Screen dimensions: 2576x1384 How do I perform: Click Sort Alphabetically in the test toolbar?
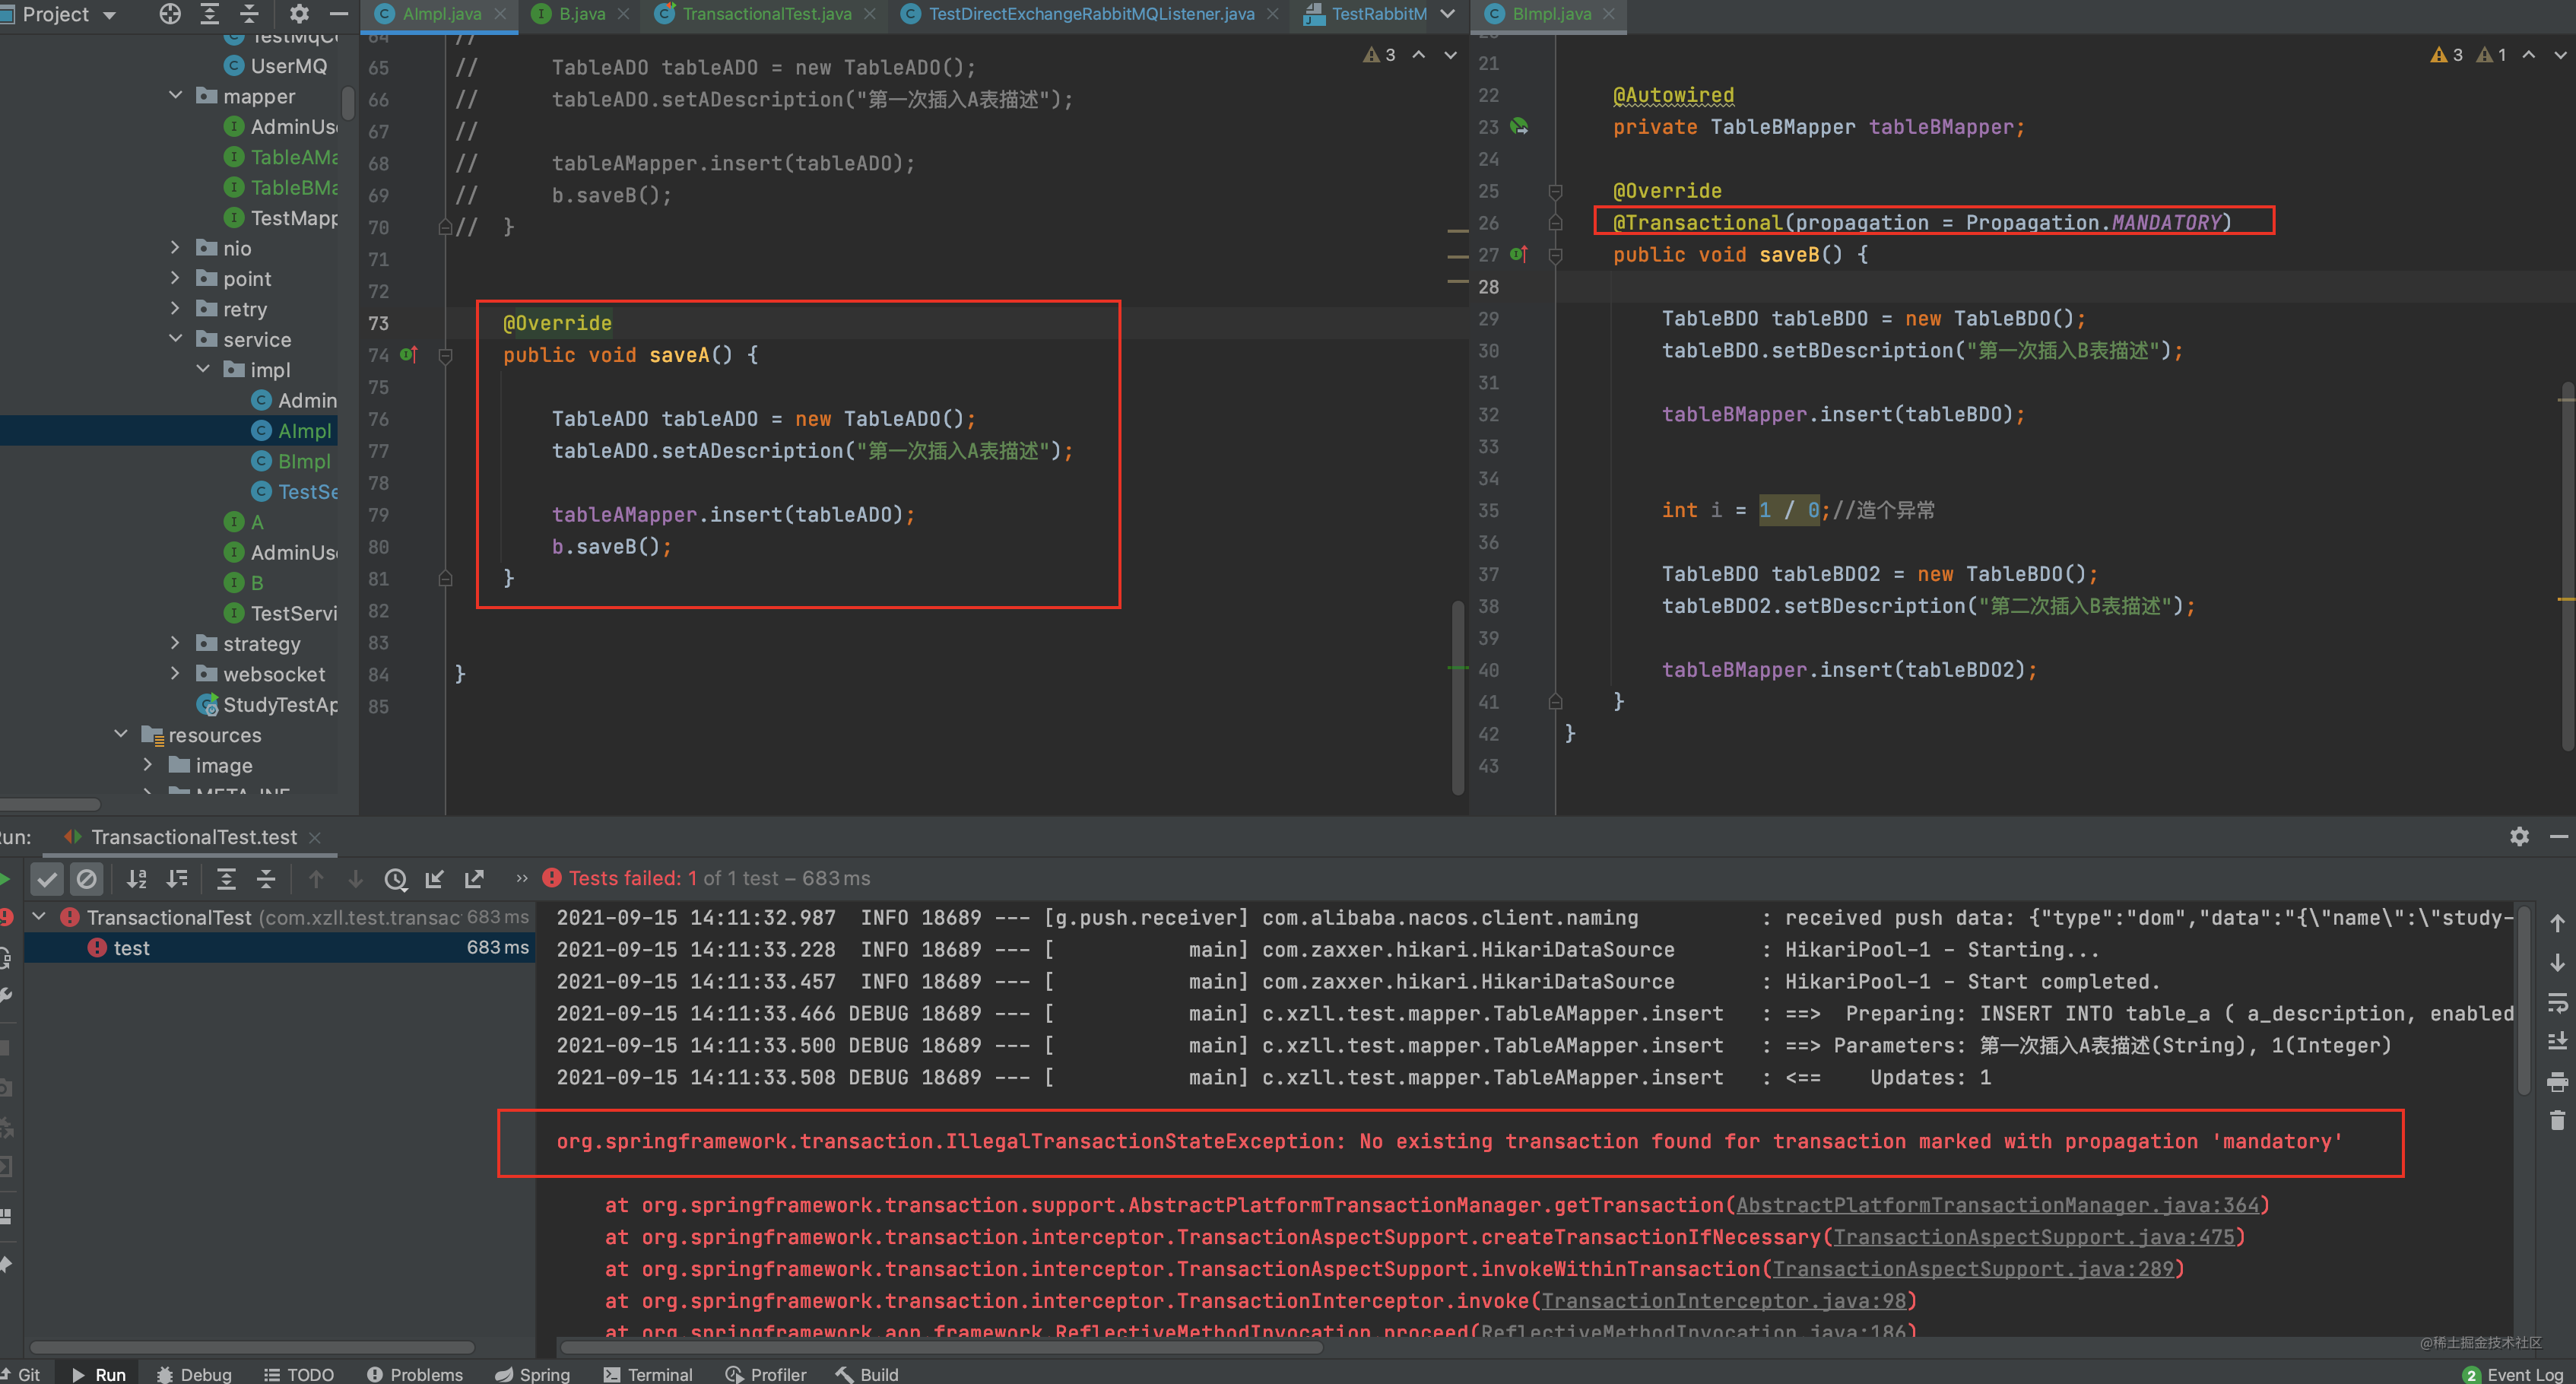[137, 879]
